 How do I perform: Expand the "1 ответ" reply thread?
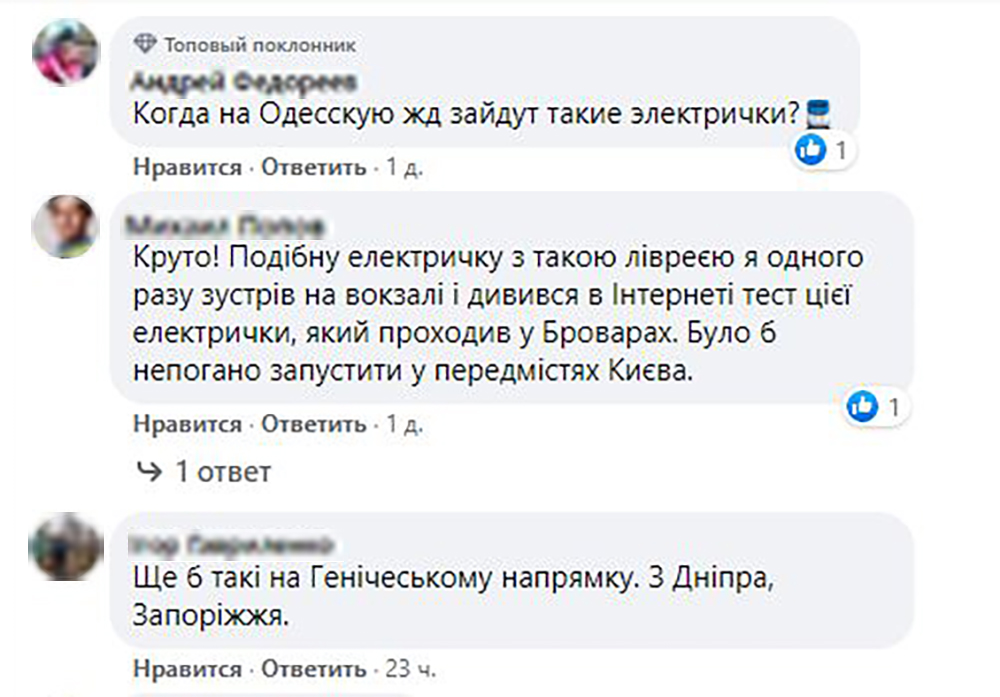click(x=204, y=470)
